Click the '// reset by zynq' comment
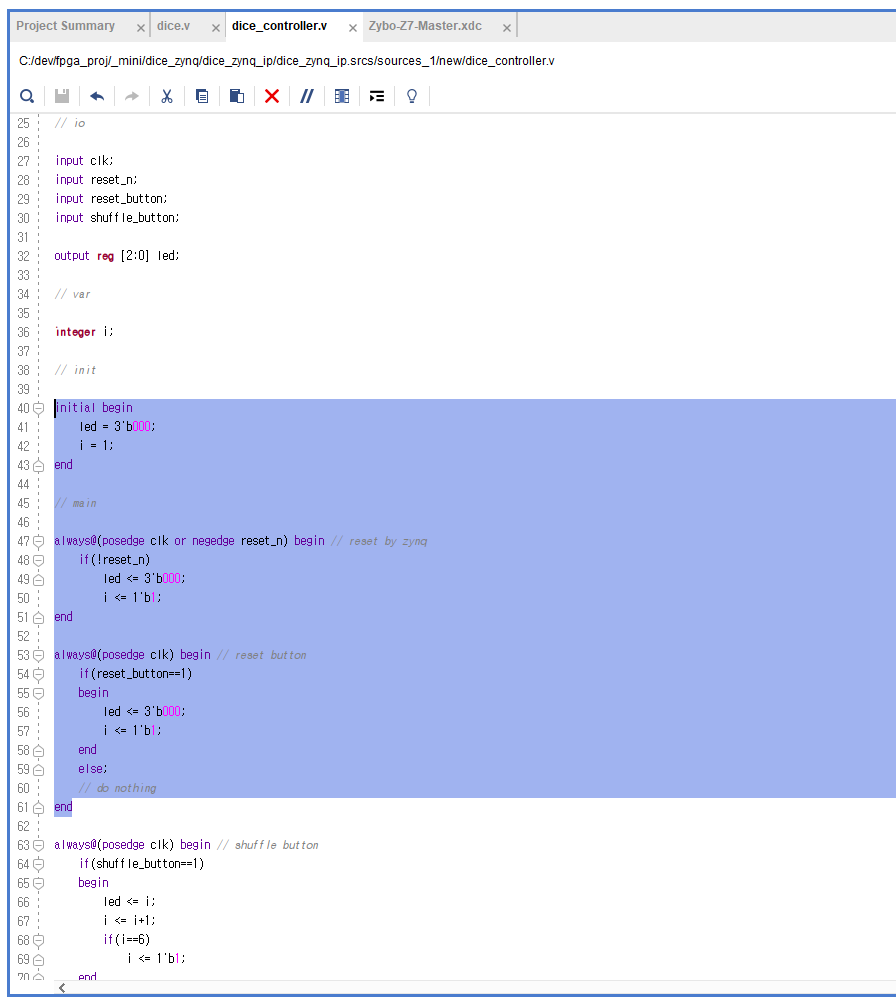 379,541
